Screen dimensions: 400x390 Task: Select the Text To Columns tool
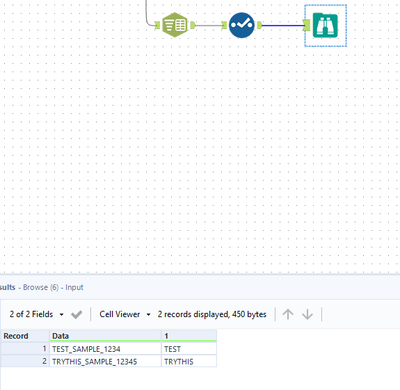(x=175, y=25)
